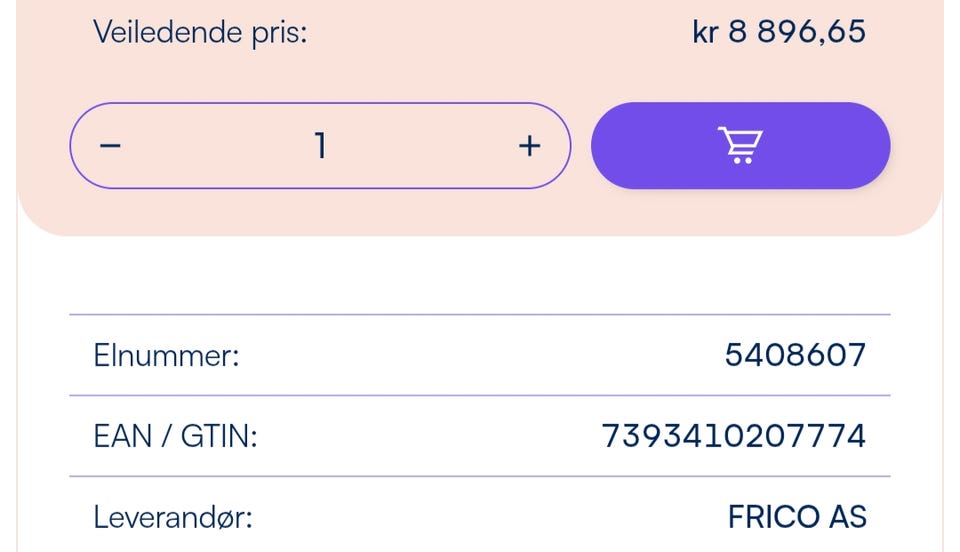Click the "kr" currency prefix in the price
Screen dimensions: 960x552
point(705,32)
